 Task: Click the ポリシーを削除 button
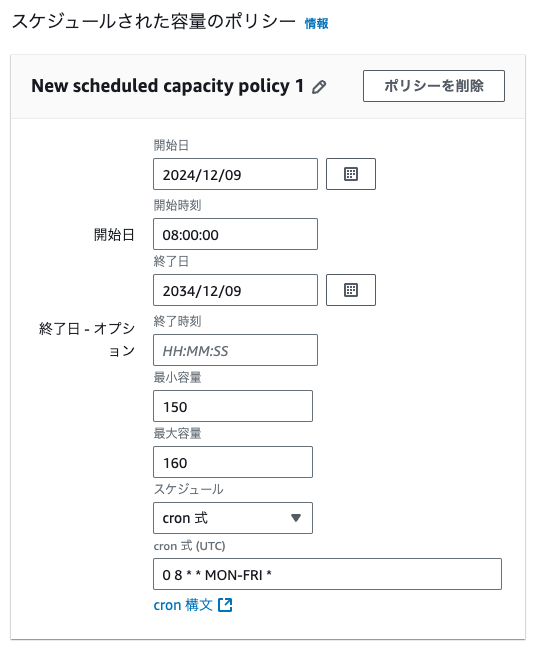pyautogui.click(x=434, y=86)
